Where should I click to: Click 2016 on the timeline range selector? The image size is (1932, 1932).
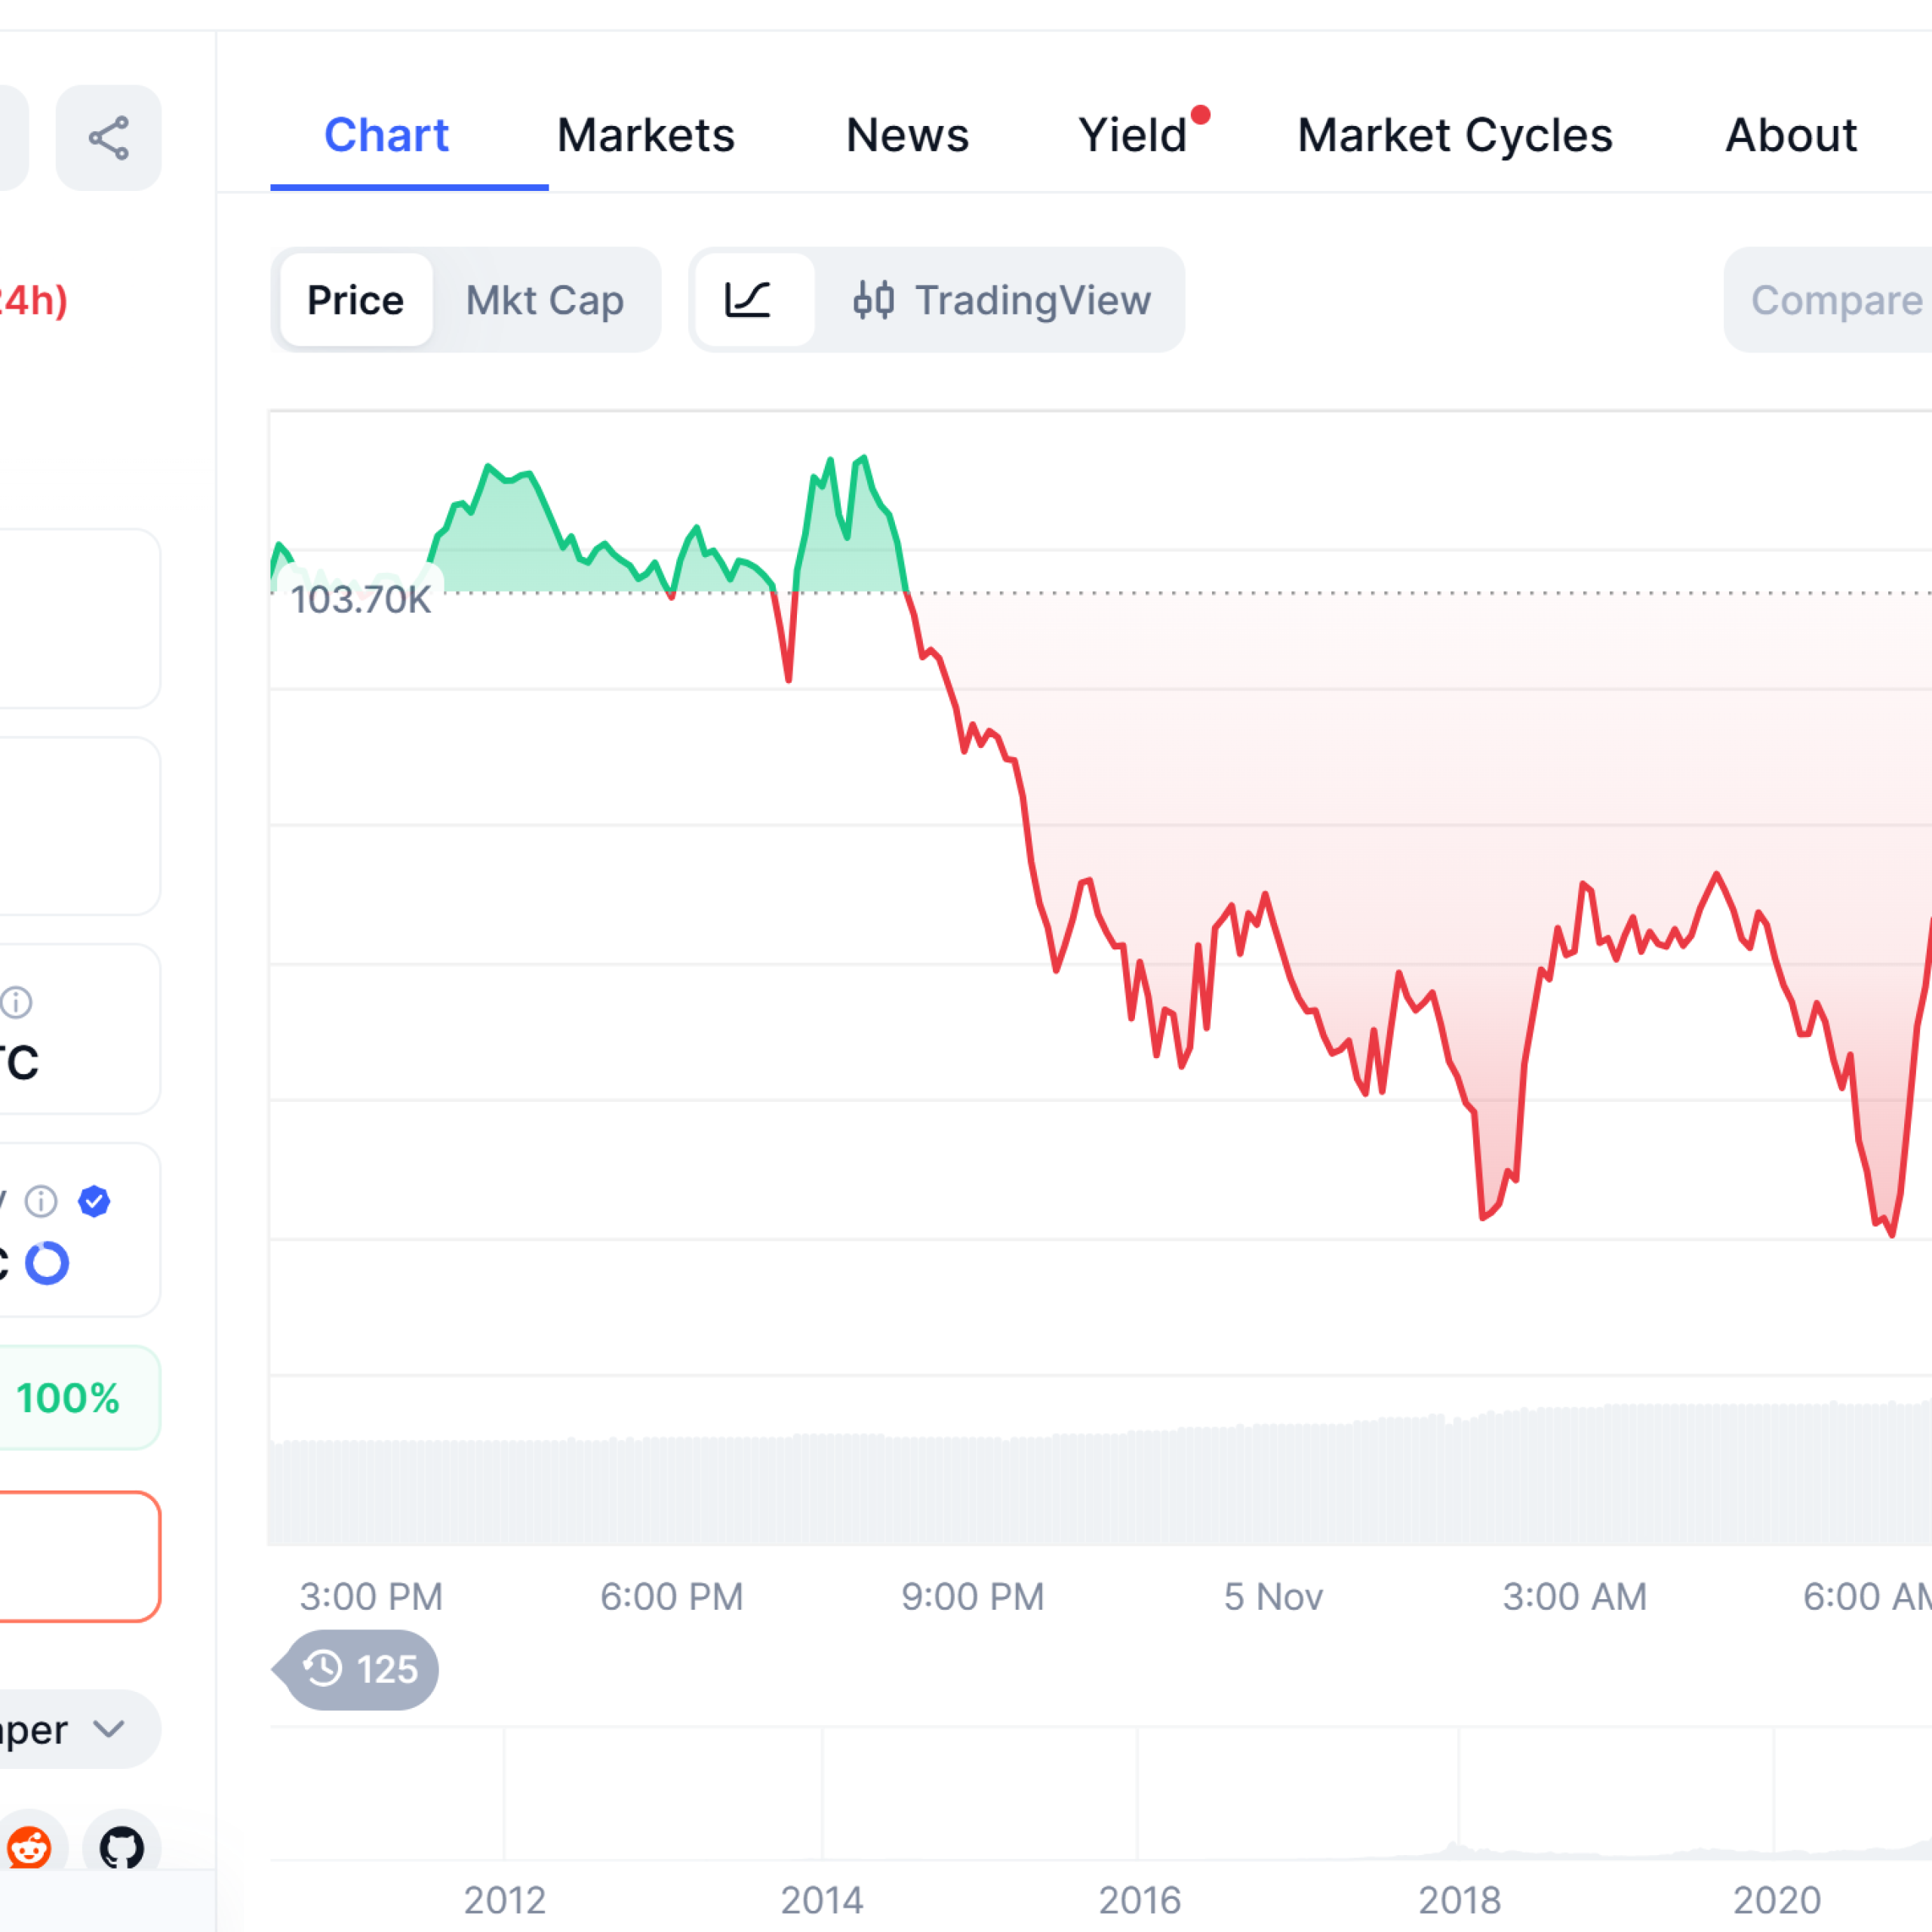pyautogui.click(x=1139, y=1898)
